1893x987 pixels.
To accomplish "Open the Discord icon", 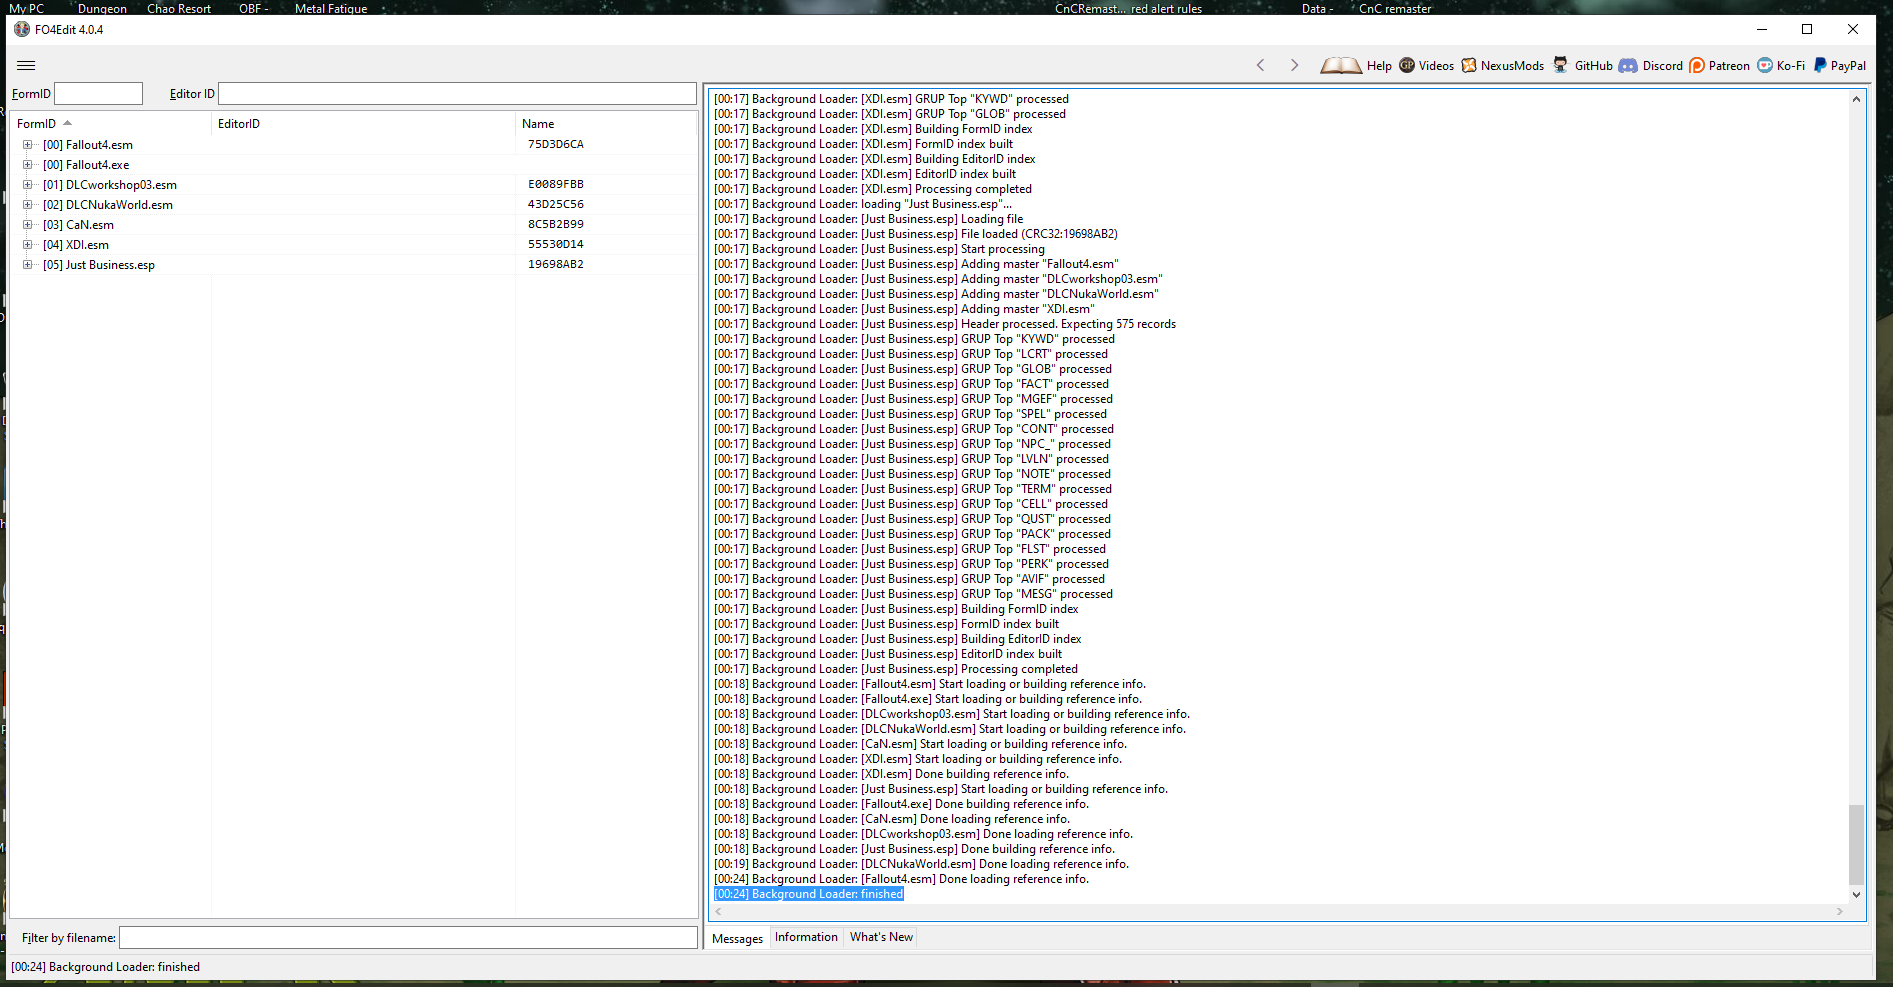I will (1628, 65).
